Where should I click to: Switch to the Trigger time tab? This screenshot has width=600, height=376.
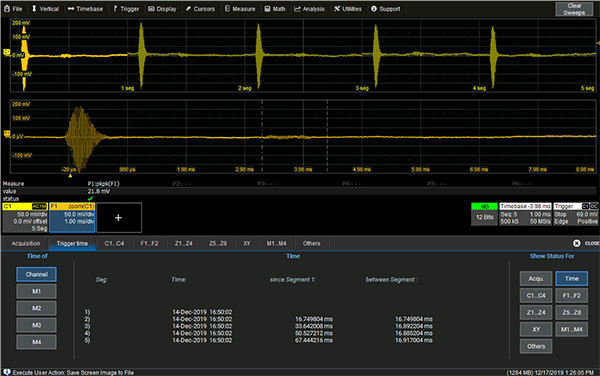coord(72,244)
